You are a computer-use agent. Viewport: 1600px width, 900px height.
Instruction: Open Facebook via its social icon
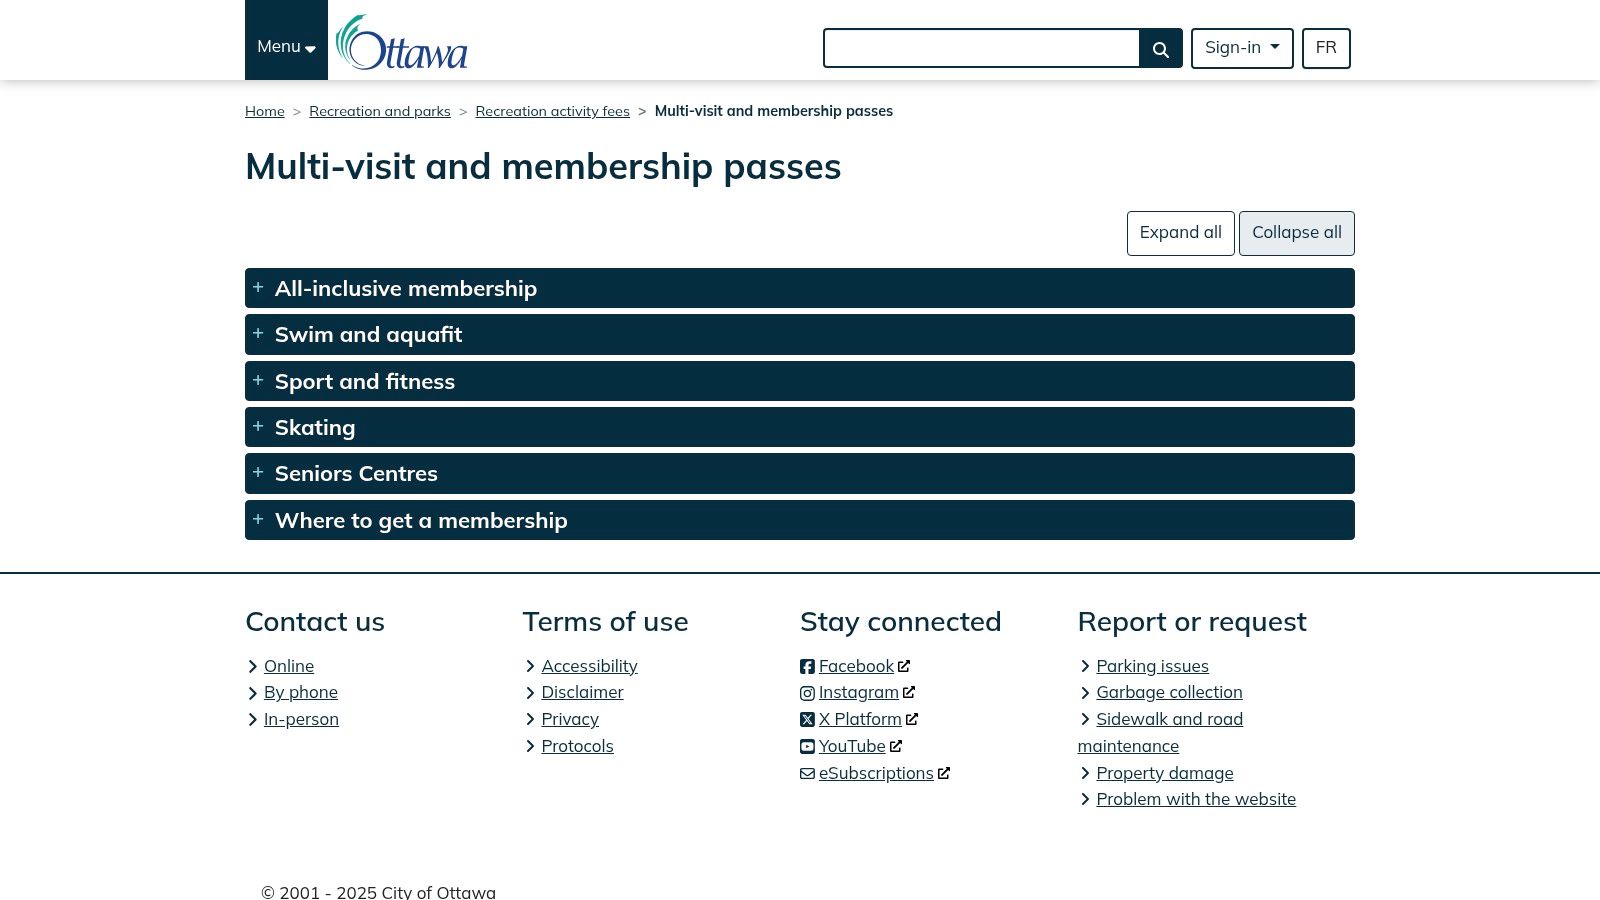(807, 666)
